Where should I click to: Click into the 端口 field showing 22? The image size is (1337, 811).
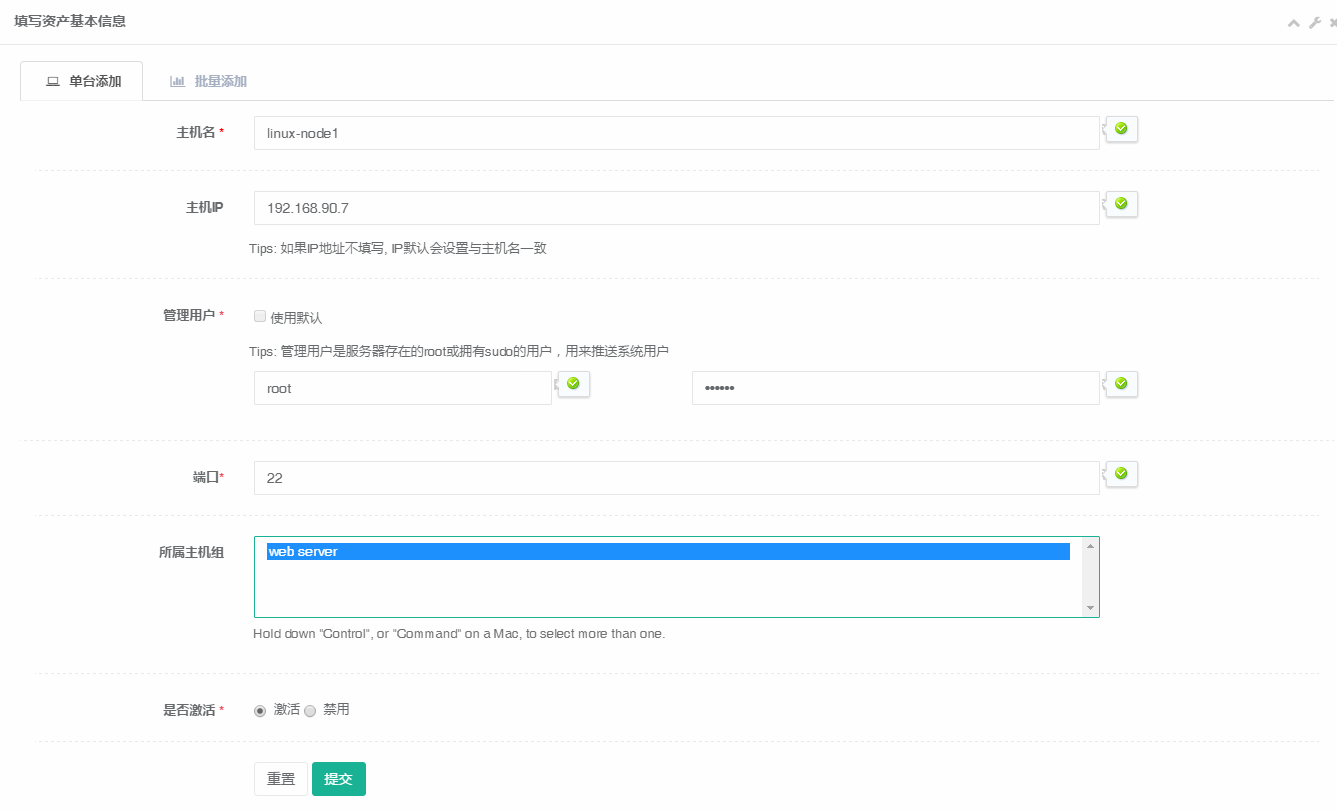[x=676, y=478]
